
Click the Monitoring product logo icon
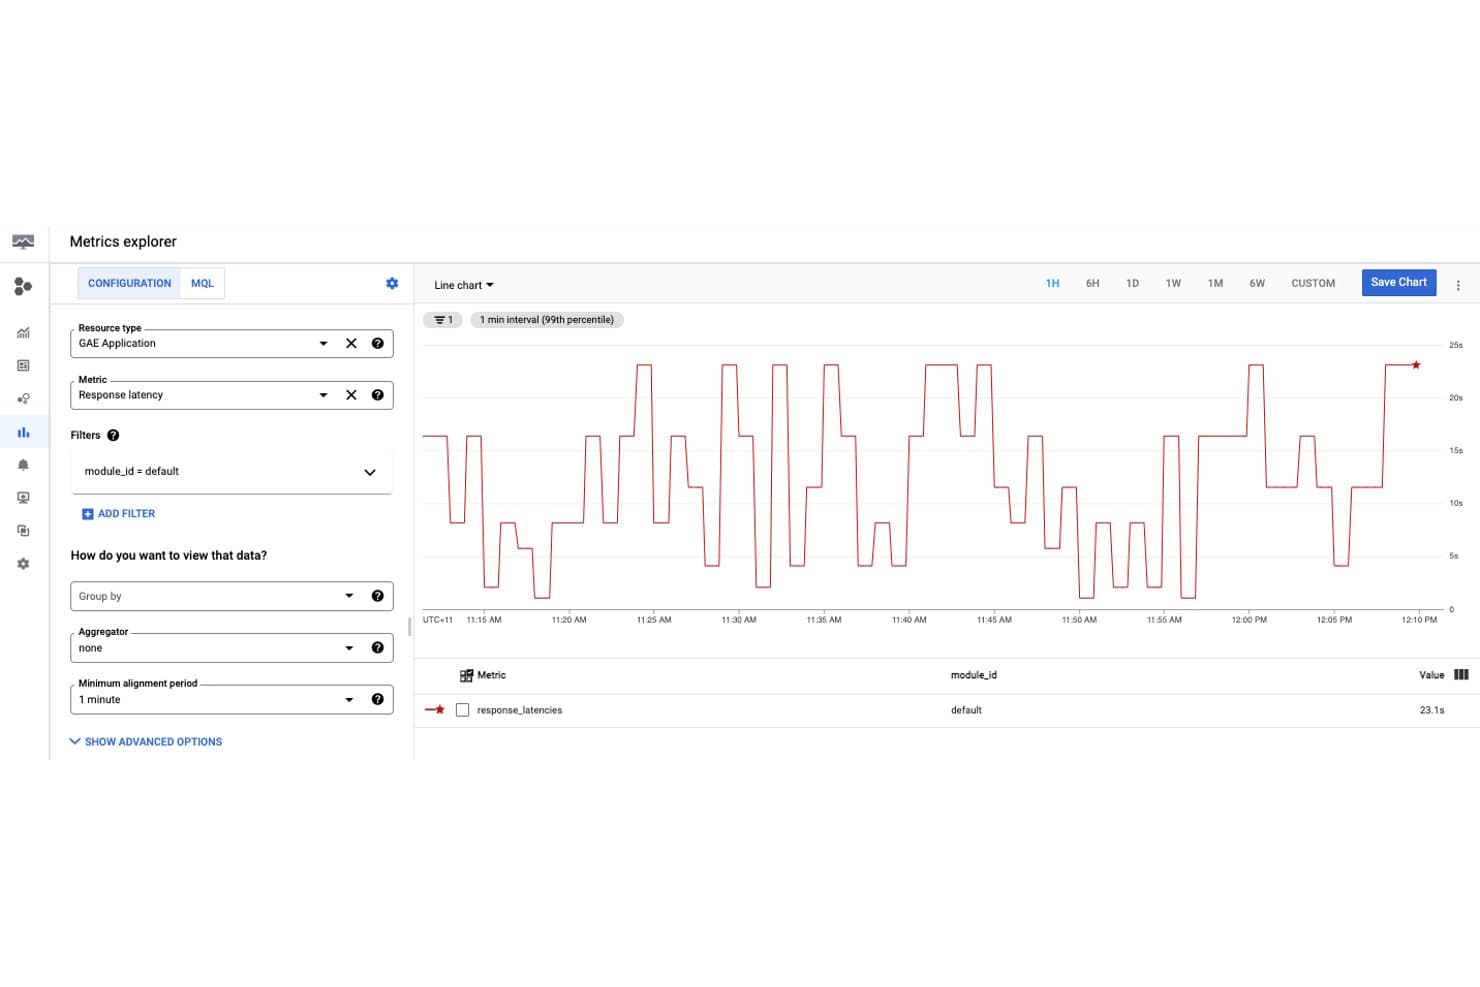coord(23,242)
